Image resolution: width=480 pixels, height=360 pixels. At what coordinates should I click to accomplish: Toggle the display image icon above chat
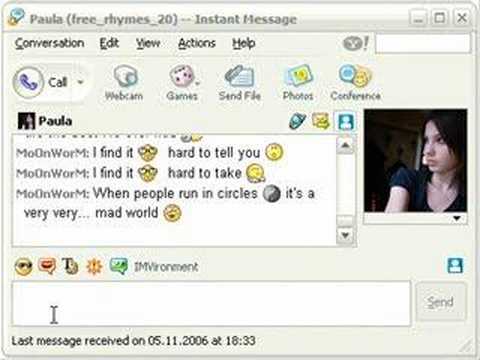[346, 121]
